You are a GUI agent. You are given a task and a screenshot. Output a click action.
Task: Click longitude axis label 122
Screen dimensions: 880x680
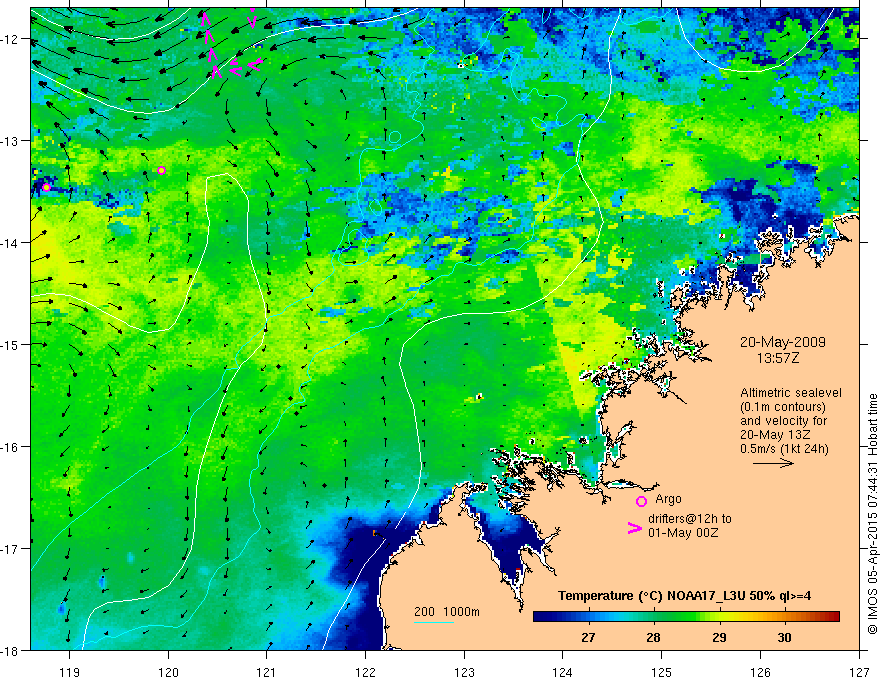coord(365,672)
